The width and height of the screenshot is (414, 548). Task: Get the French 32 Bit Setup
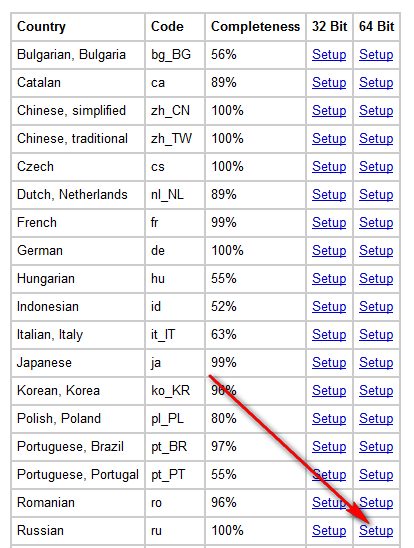(329, 223)
